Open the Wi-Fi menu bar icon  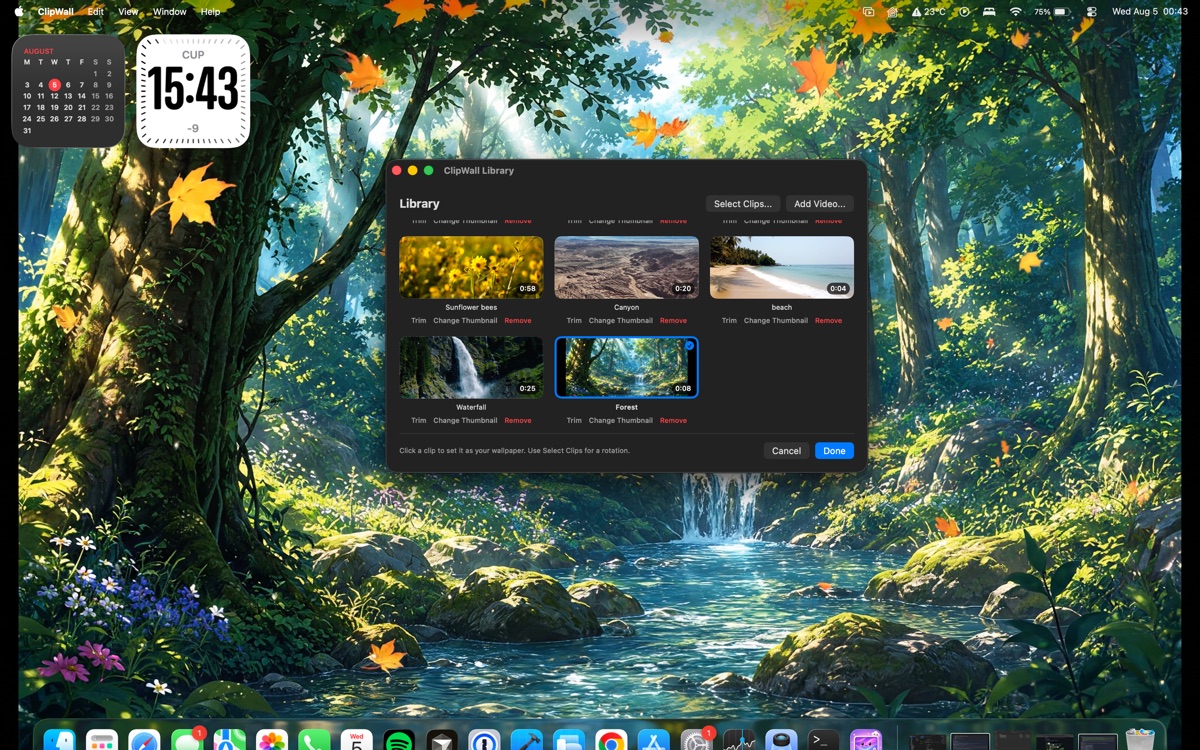(1016, 12)
